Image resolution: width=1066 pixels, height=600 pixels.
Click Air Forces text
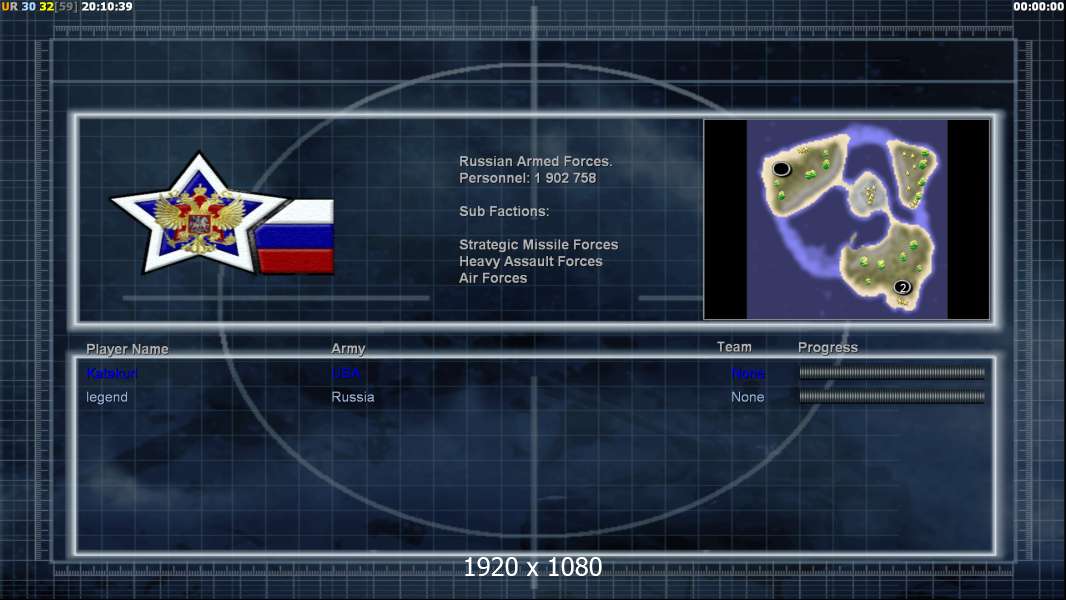(493, 278)
